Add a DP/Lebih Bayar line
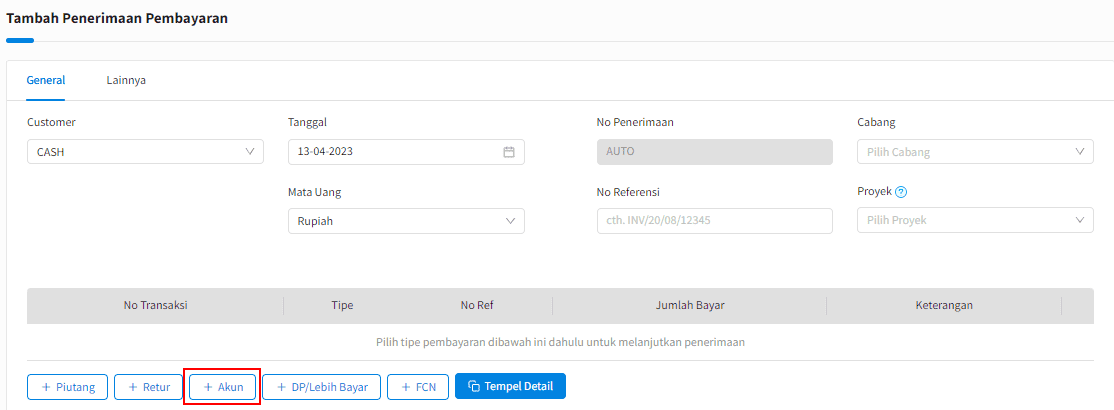 [x=322, y=387]
